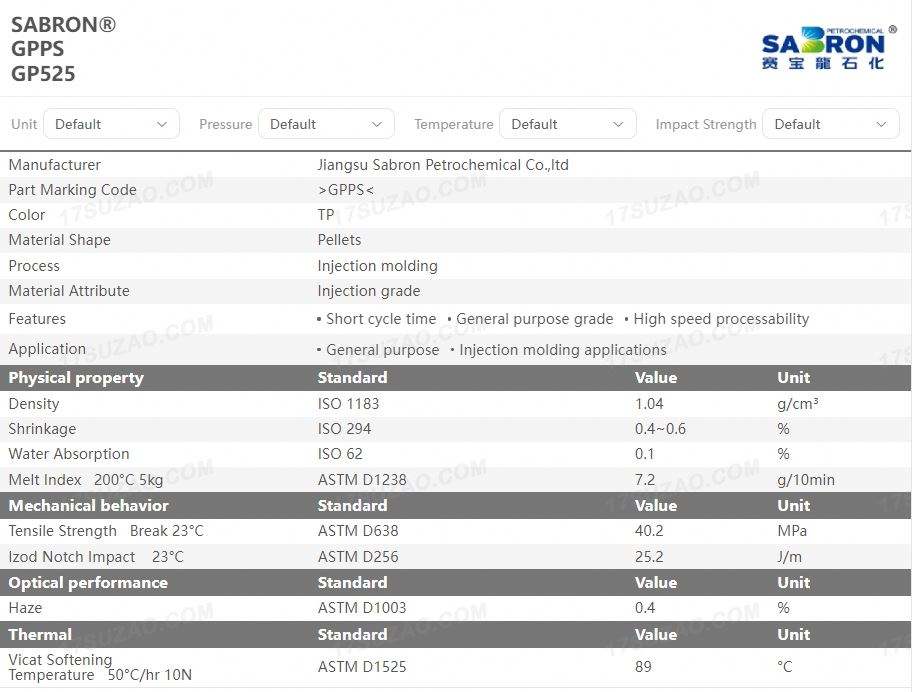This screenshot has width=912, height=692.
Task: Select the Injection molding applications entry
Action: pos(562,350)
